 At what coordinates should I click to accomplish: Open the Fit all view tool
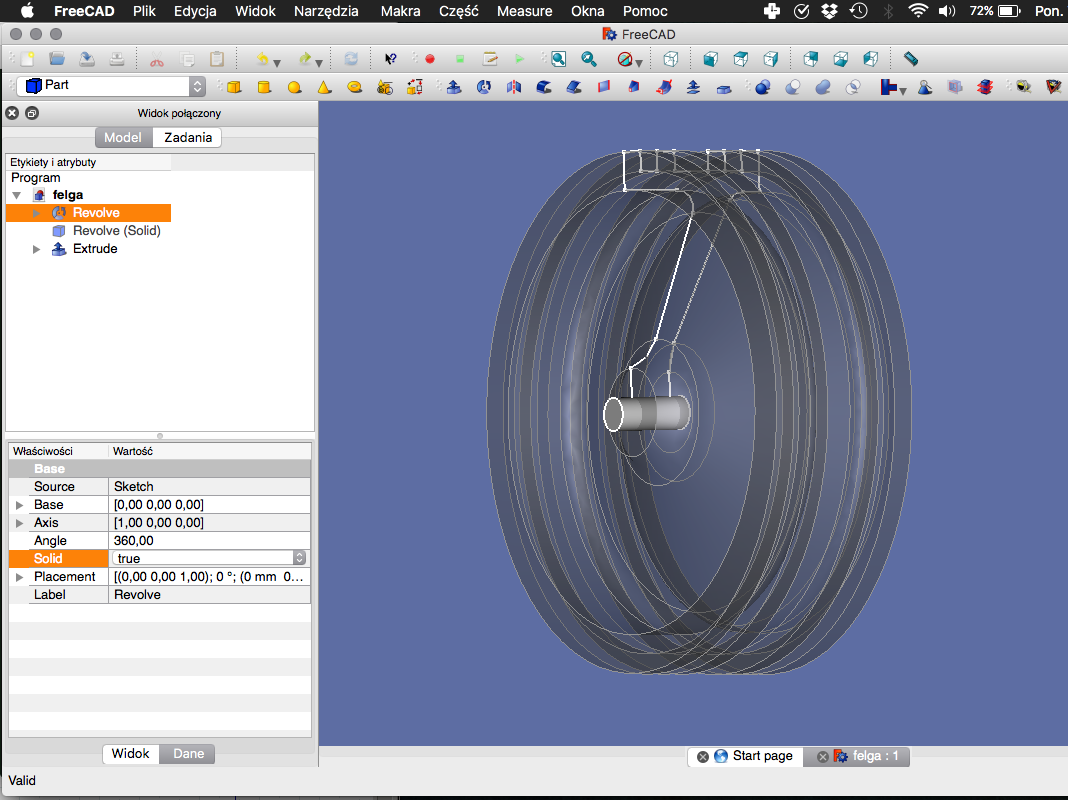[559, 59]
